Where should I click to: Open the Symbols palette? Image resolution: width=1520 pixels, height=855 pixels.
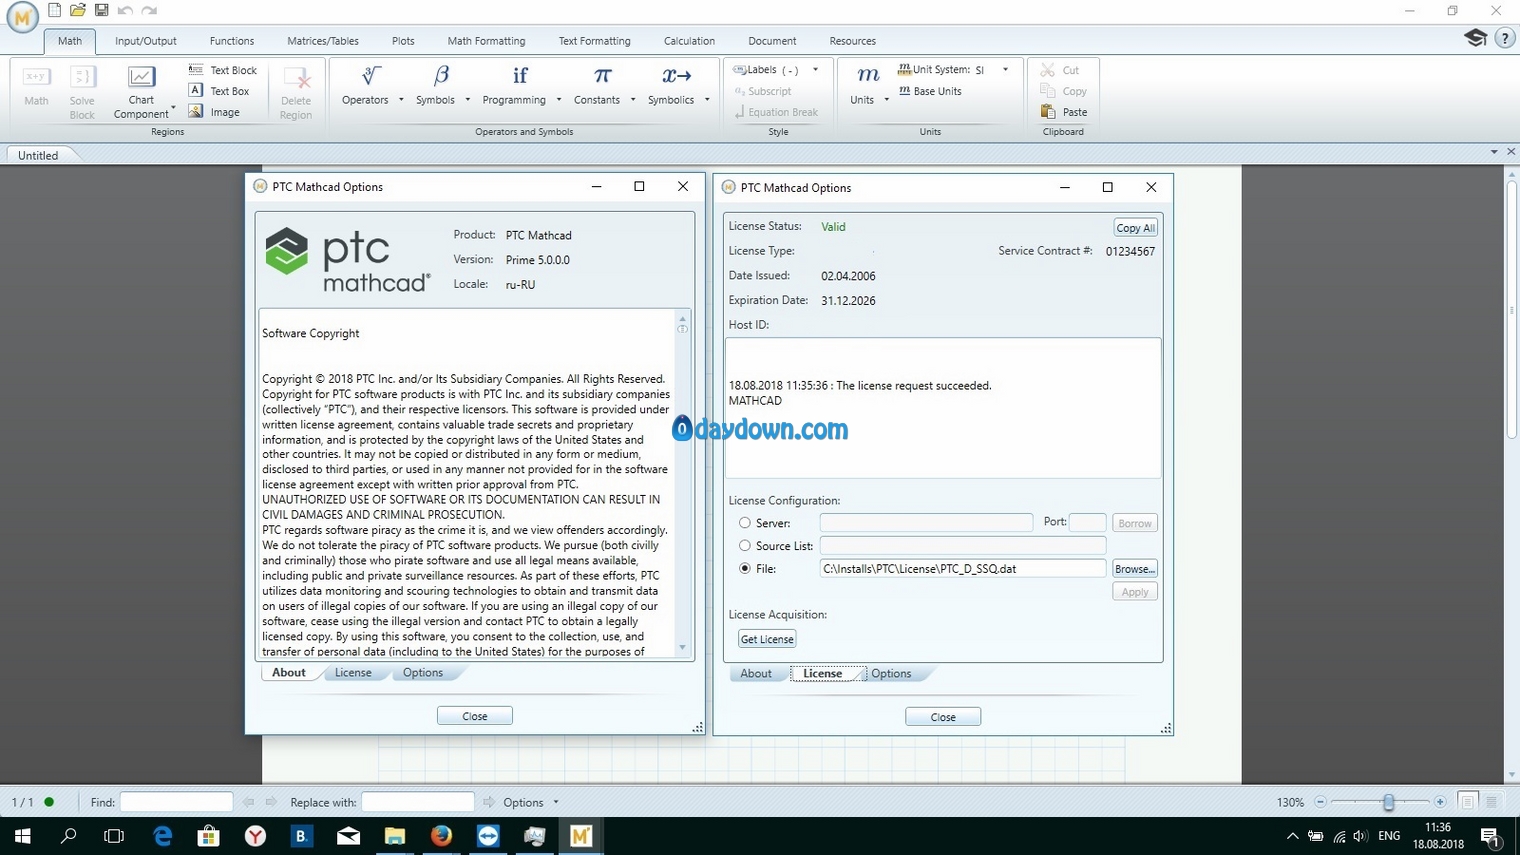[436, 86]
